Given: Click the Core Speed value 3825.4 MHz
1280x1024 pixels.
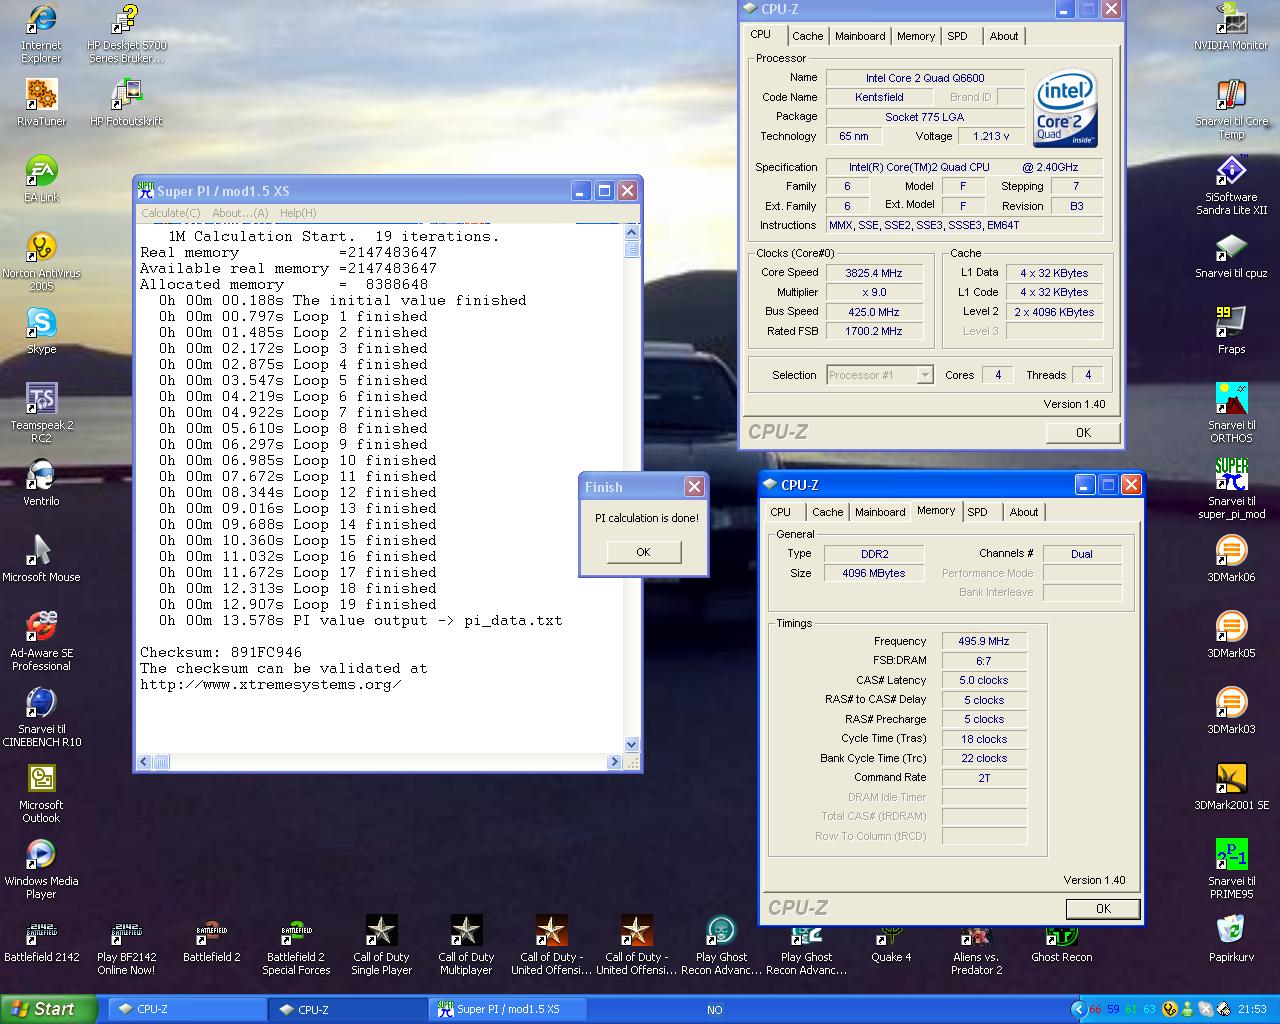Looking at the screenshot, I should (874, 273).
